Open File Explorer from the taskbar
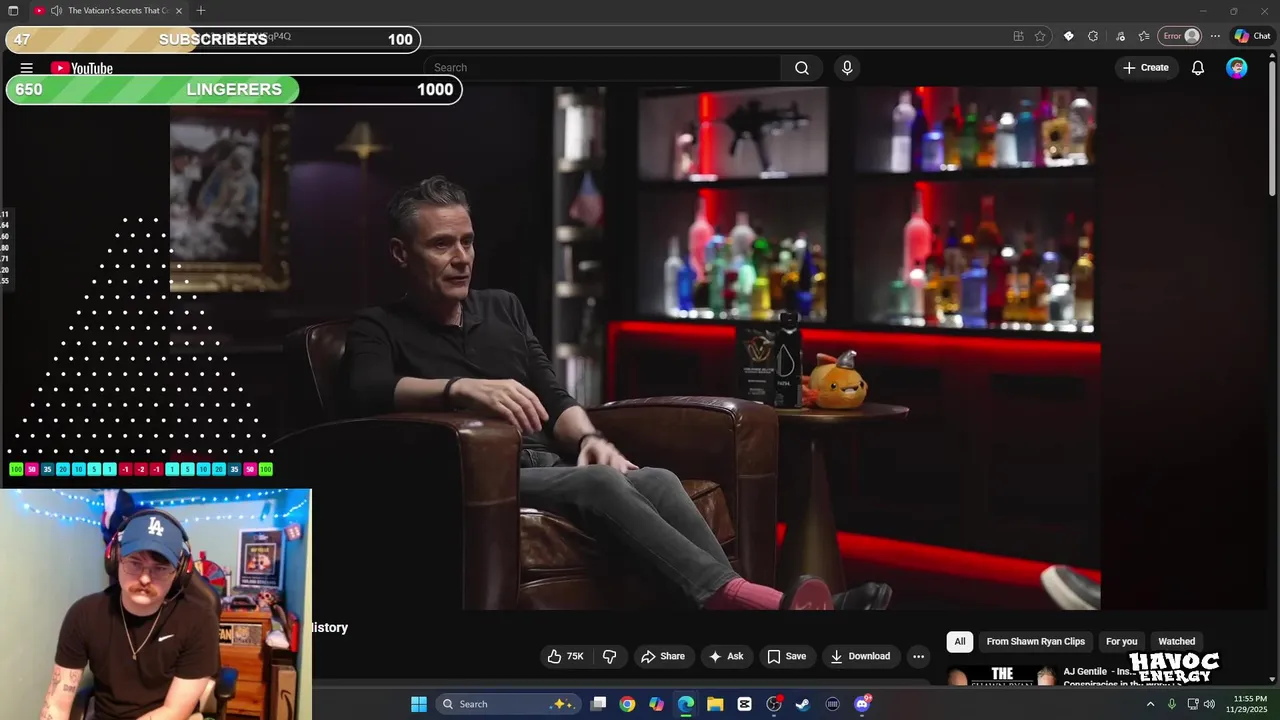 pyautogui.click(x=715, y=704)
